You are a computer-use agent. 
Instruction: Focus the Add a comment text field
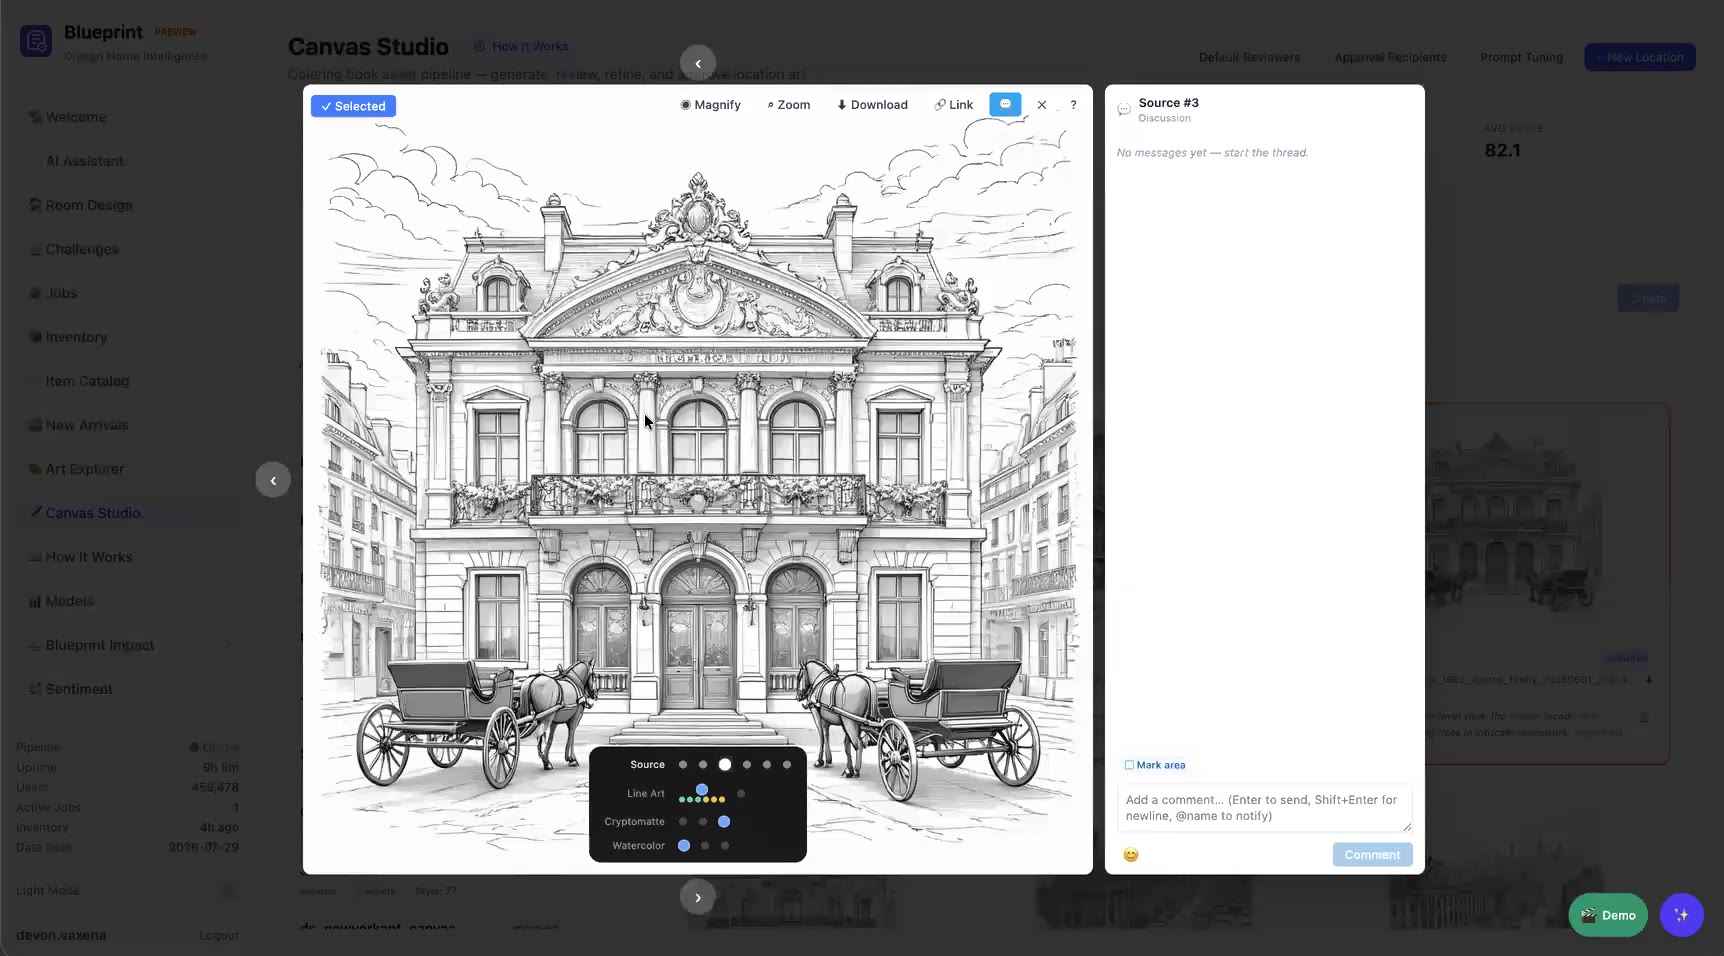click(x=1264, y=808)
